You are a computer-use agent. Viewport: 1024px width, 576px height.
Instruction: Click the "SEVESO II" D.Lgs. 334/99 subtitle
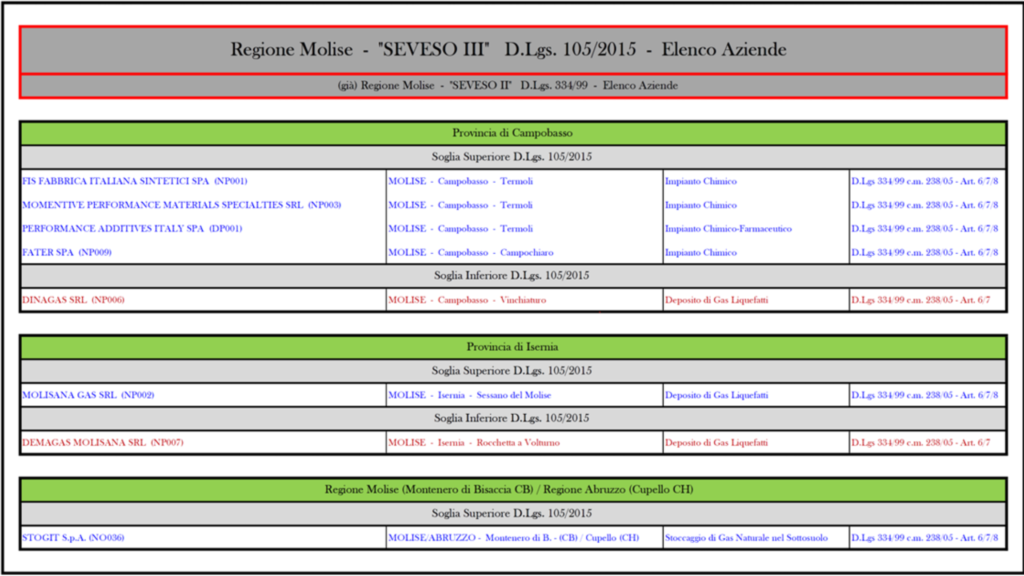coord(507,86)
